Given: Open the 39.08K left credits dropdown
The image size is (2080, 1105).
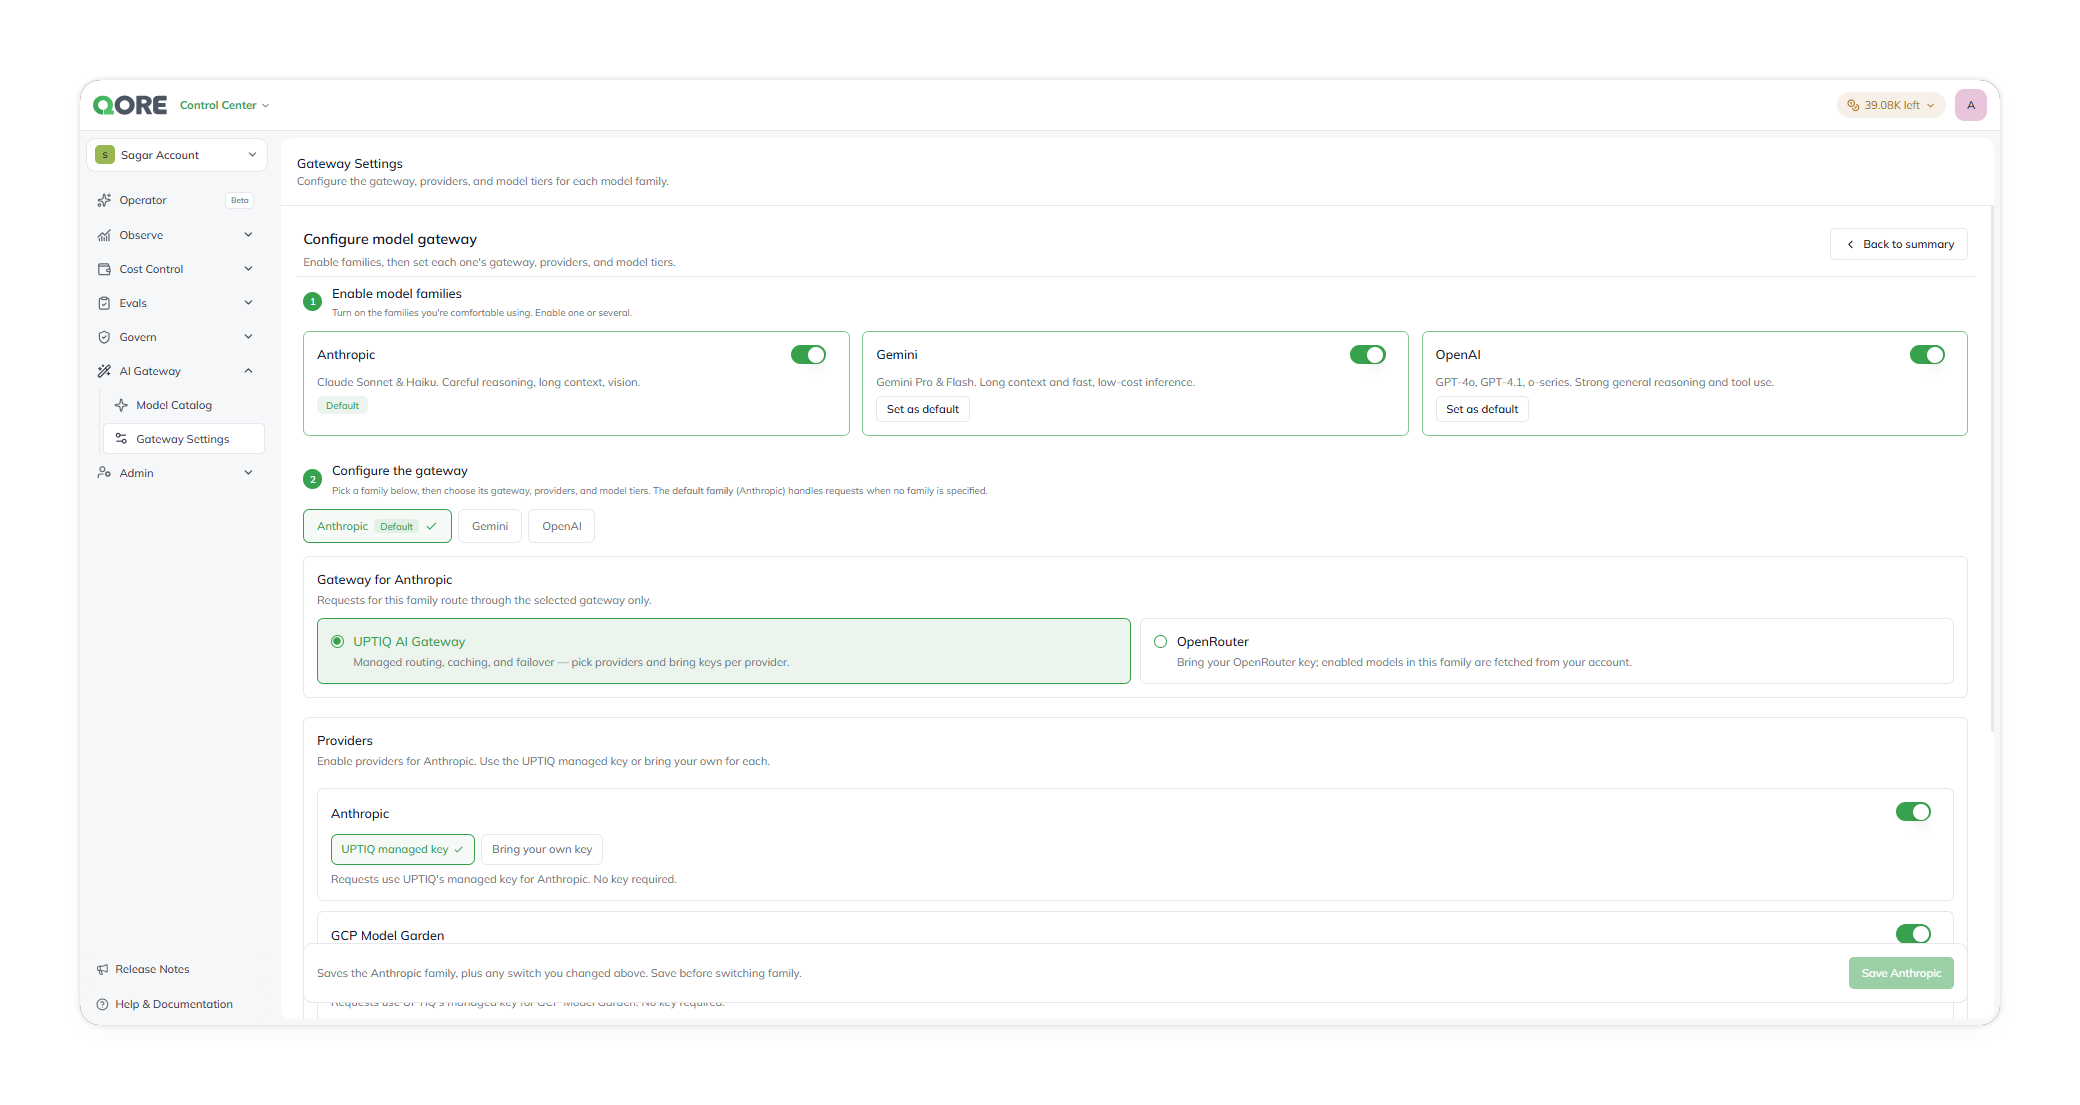Looking at the screenshot, I should [x=1890, y=105].
